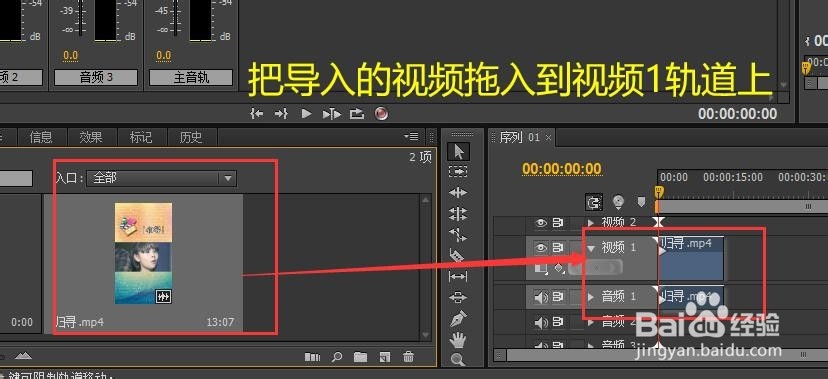Select the Razor tool

coord(457,255)
